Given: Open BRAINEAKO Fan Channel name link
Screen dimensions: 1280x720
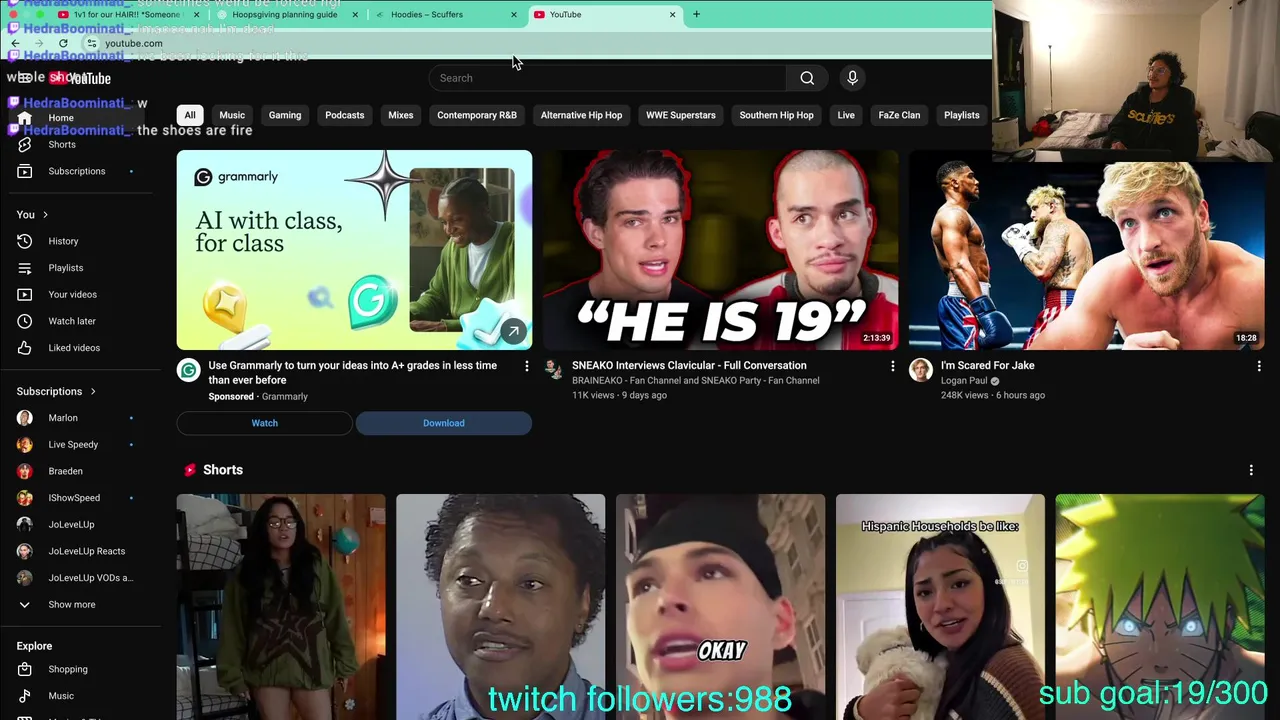Looking at the screenshot, I should 696,381.
